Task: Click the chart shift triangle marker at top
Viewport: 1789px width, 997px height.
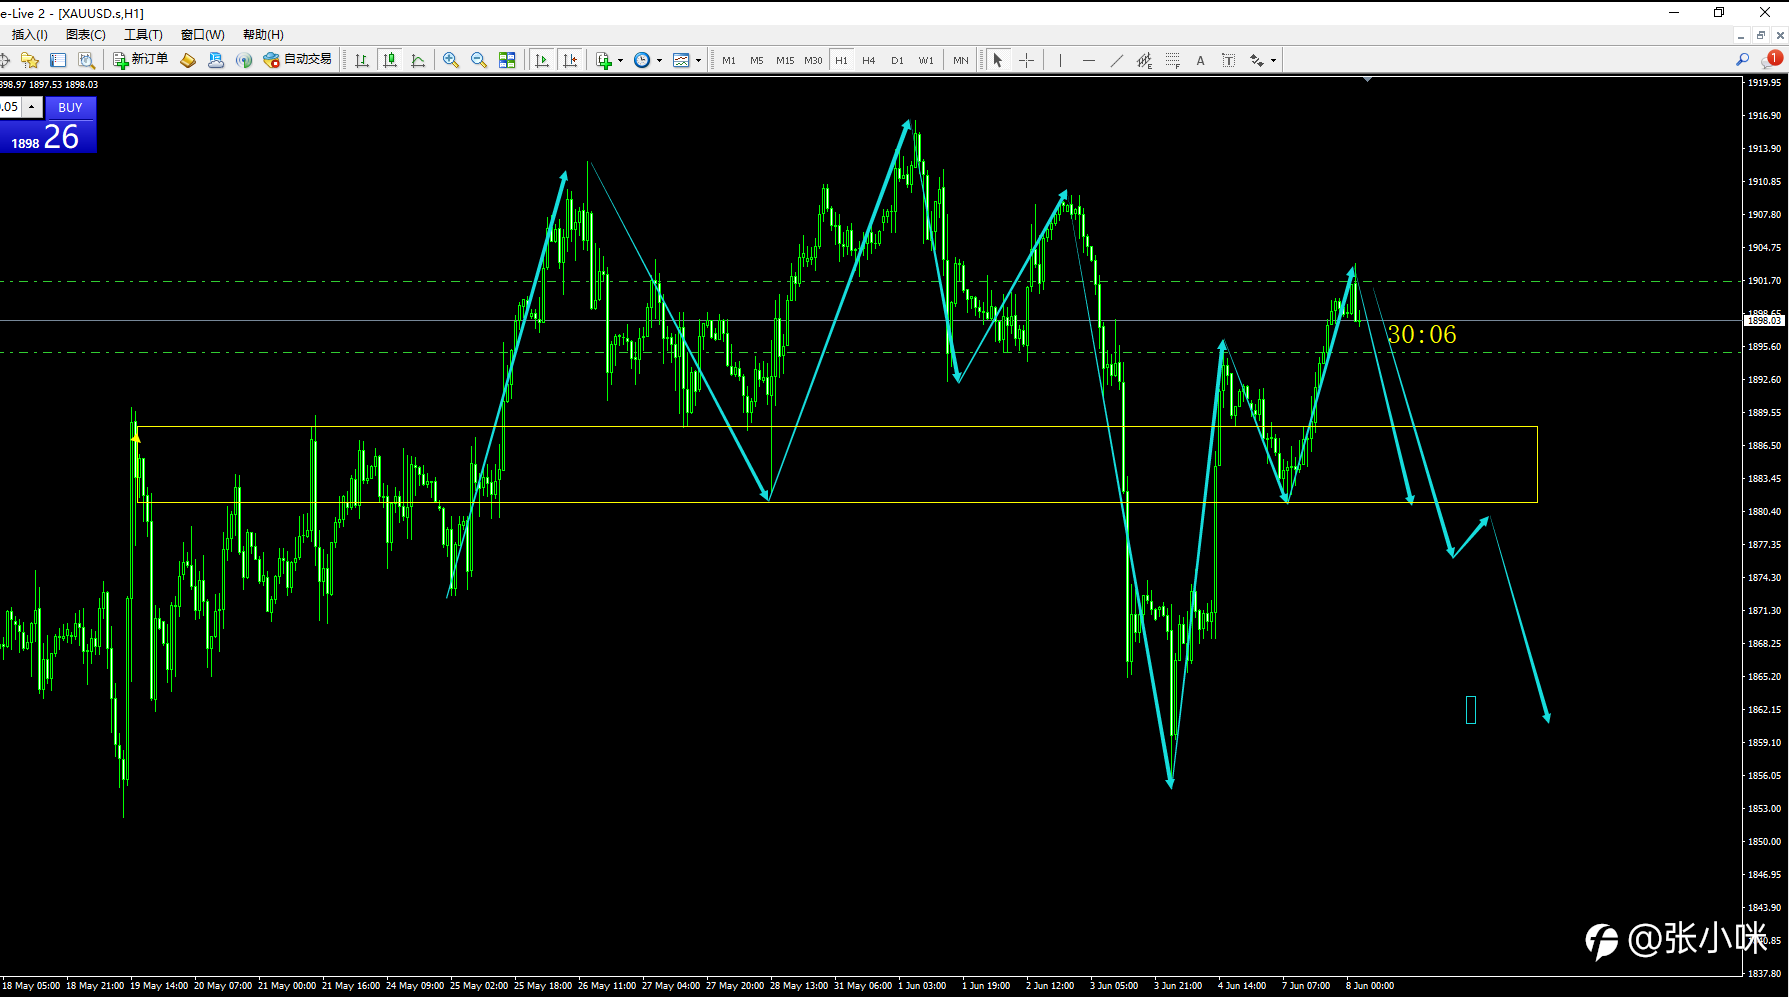Action: (x=1367, y=79)
